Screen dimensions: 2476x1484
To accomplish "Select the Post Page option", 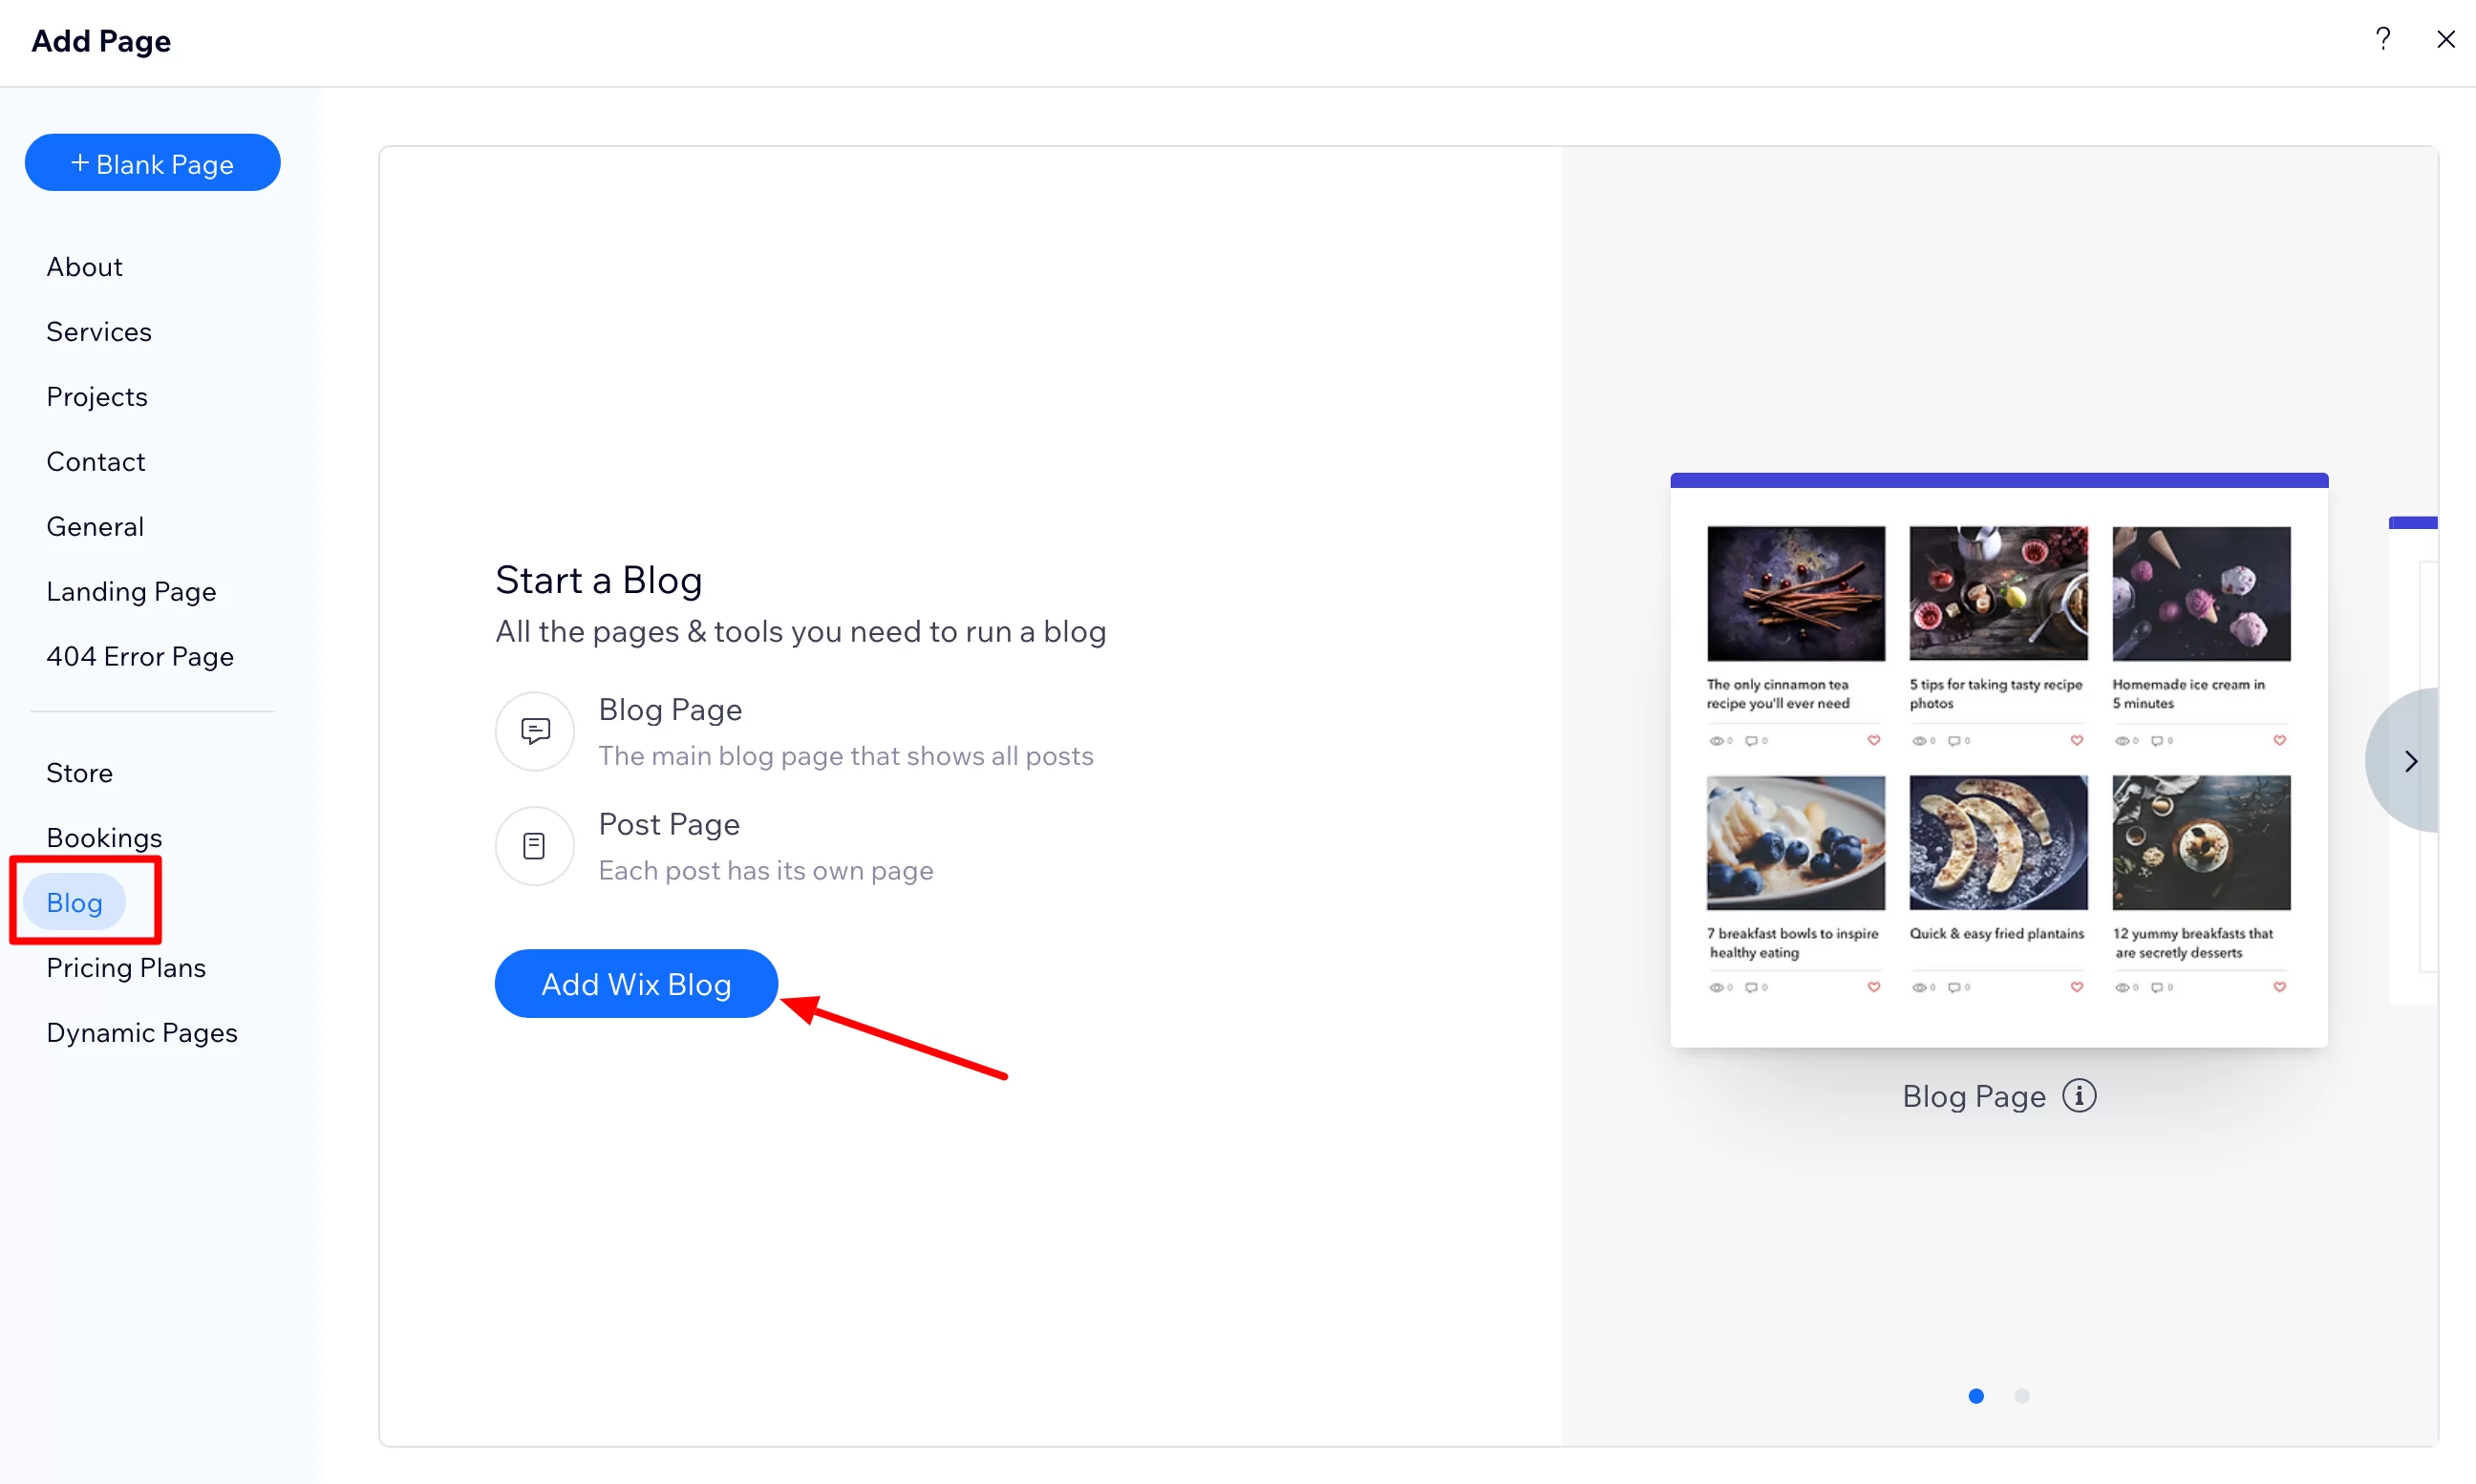I will 670,825.
